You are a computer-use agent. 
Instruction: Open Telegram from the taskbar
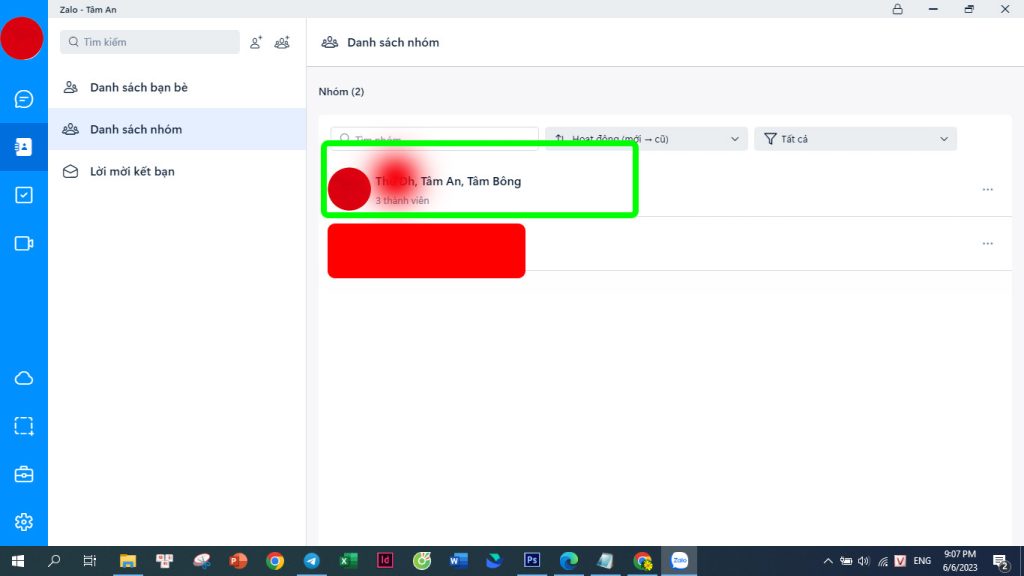point(312,561)
